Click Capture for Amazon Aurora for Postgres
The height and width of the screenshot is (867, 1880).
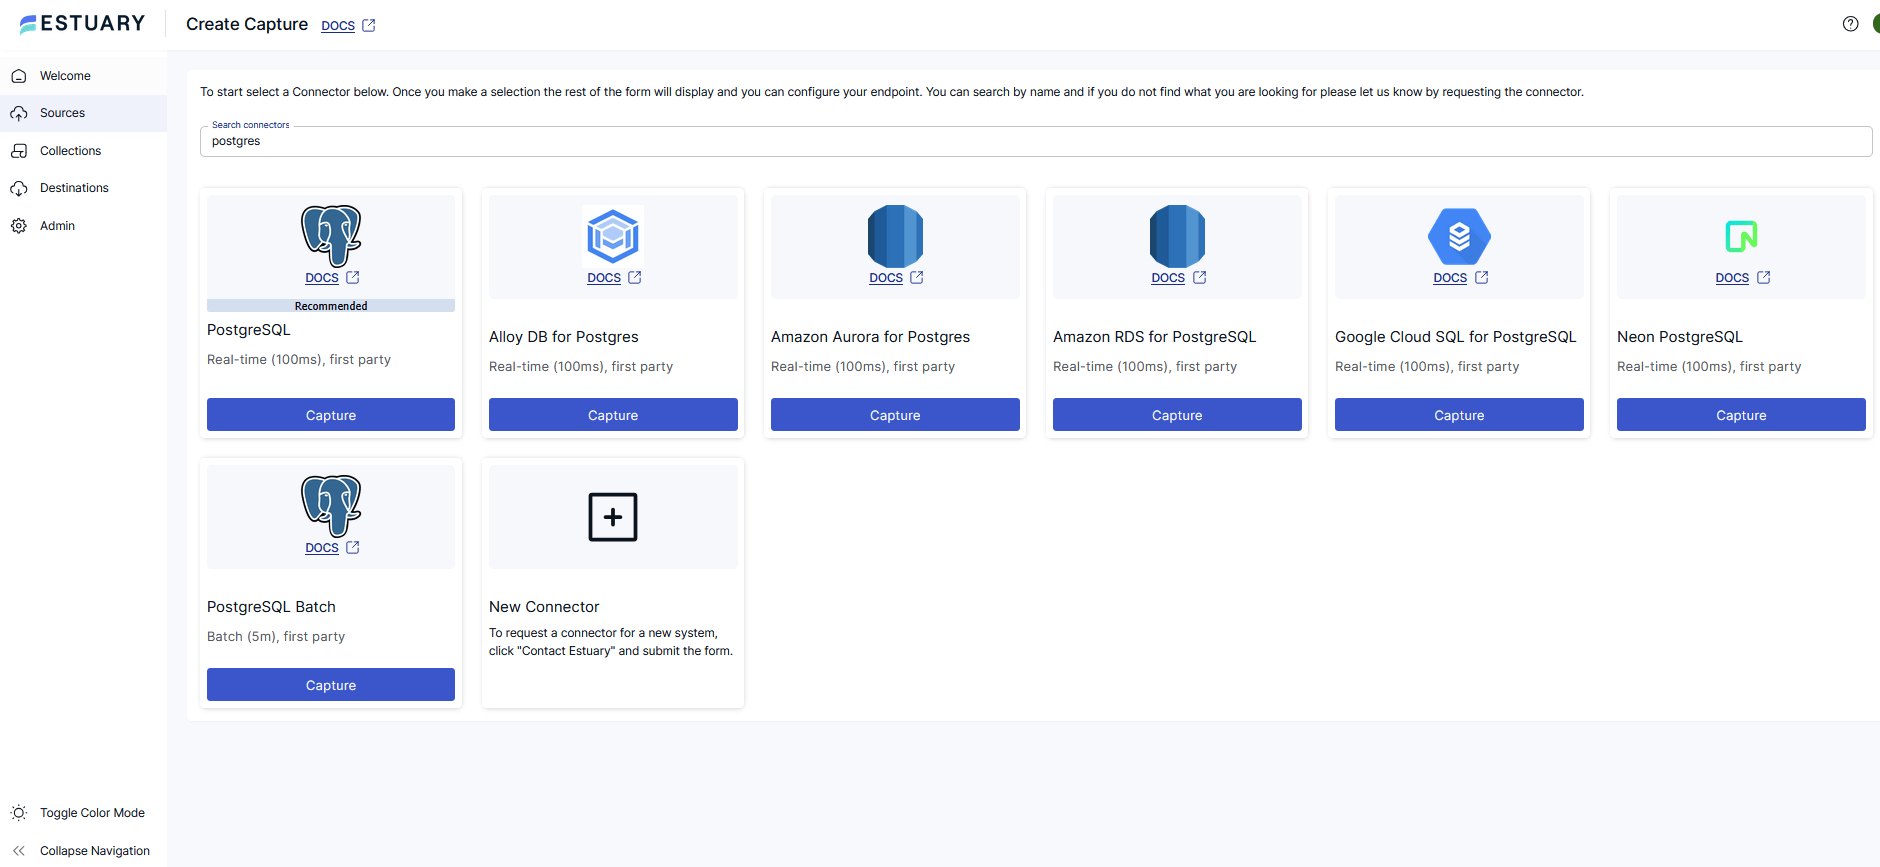tap(895, 415)
